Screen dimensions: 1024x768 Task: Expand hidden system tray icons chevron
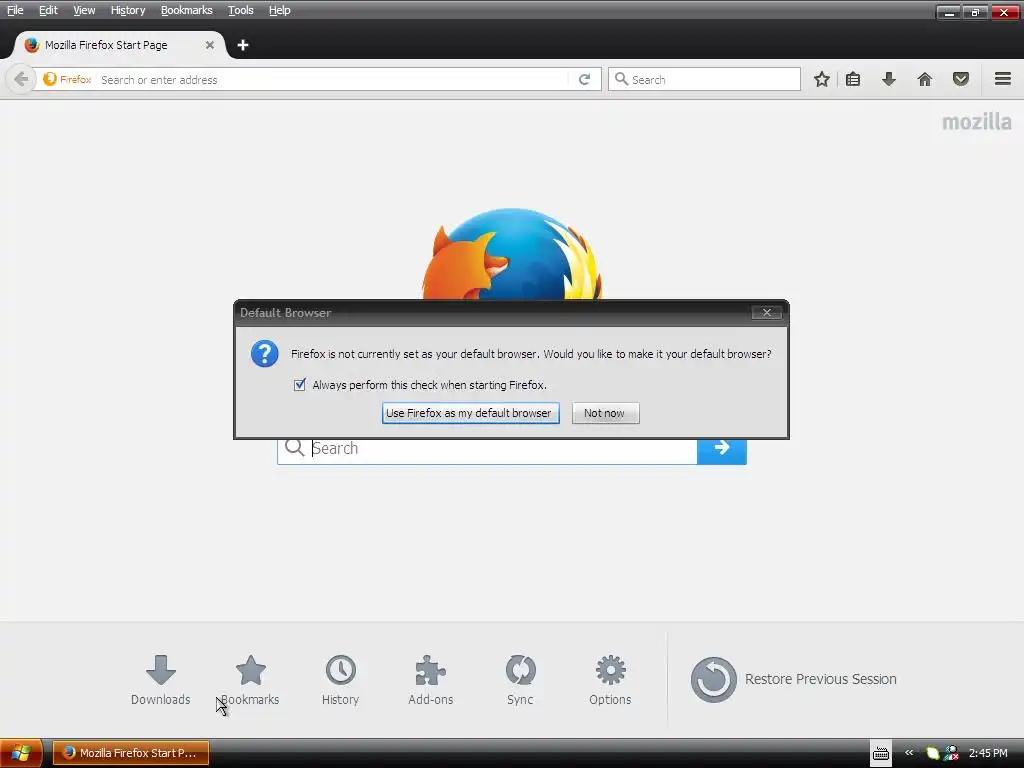tap(909, 753)
